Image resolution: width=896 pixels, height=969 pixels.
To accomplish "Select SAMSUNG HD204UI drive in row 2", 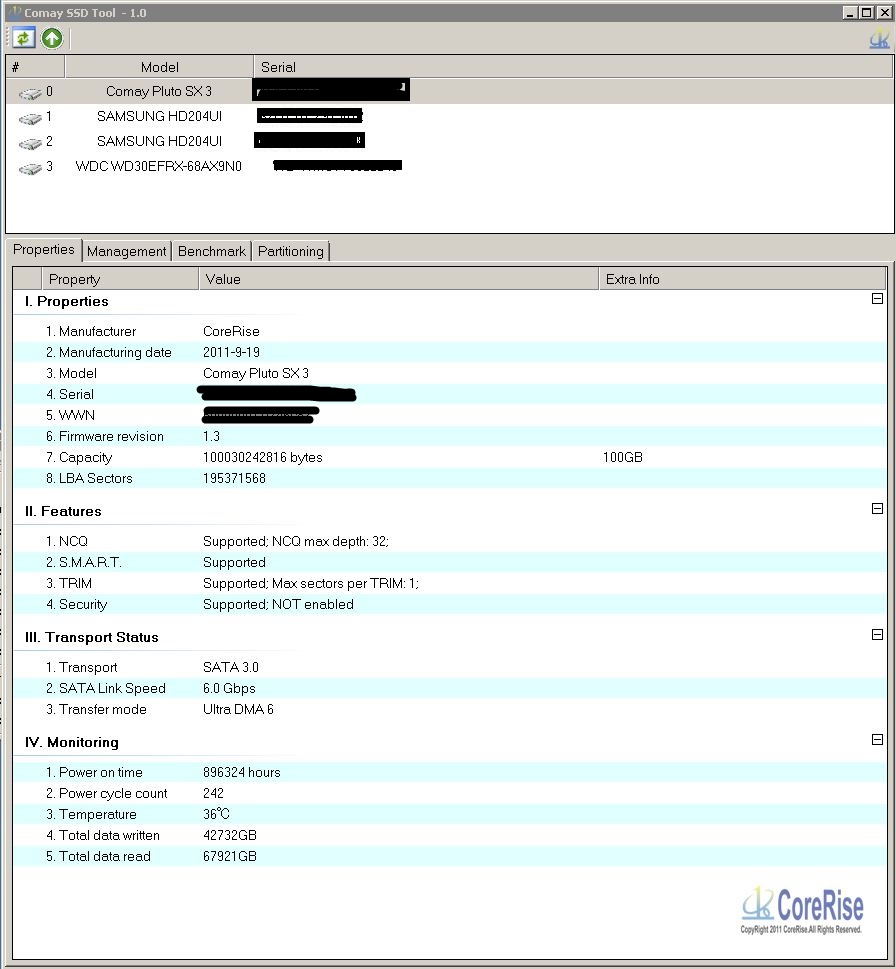I will coord(449,141).
